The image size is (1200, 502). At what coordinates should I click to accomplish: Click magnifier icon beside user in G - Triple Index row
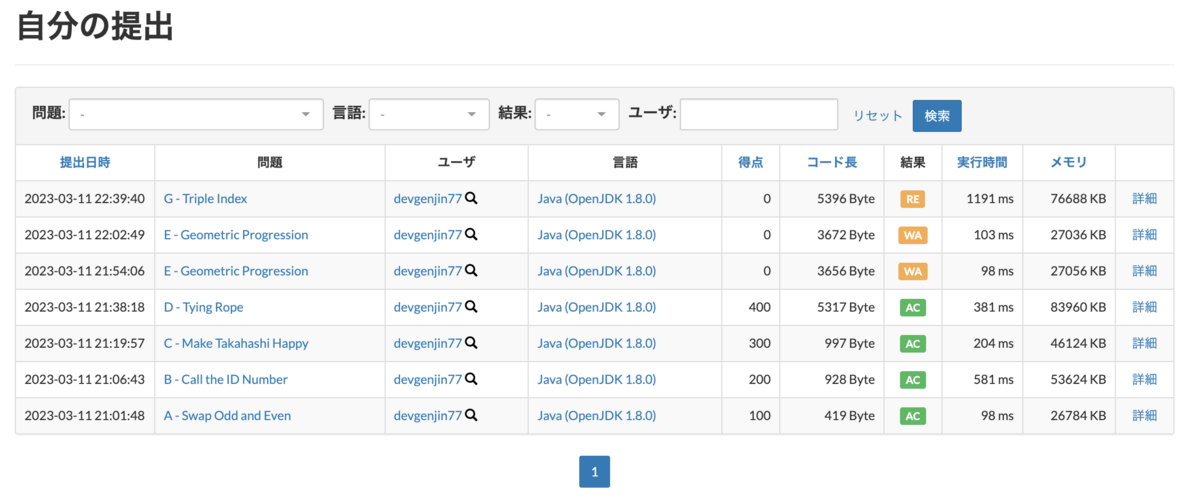[471, 199]
